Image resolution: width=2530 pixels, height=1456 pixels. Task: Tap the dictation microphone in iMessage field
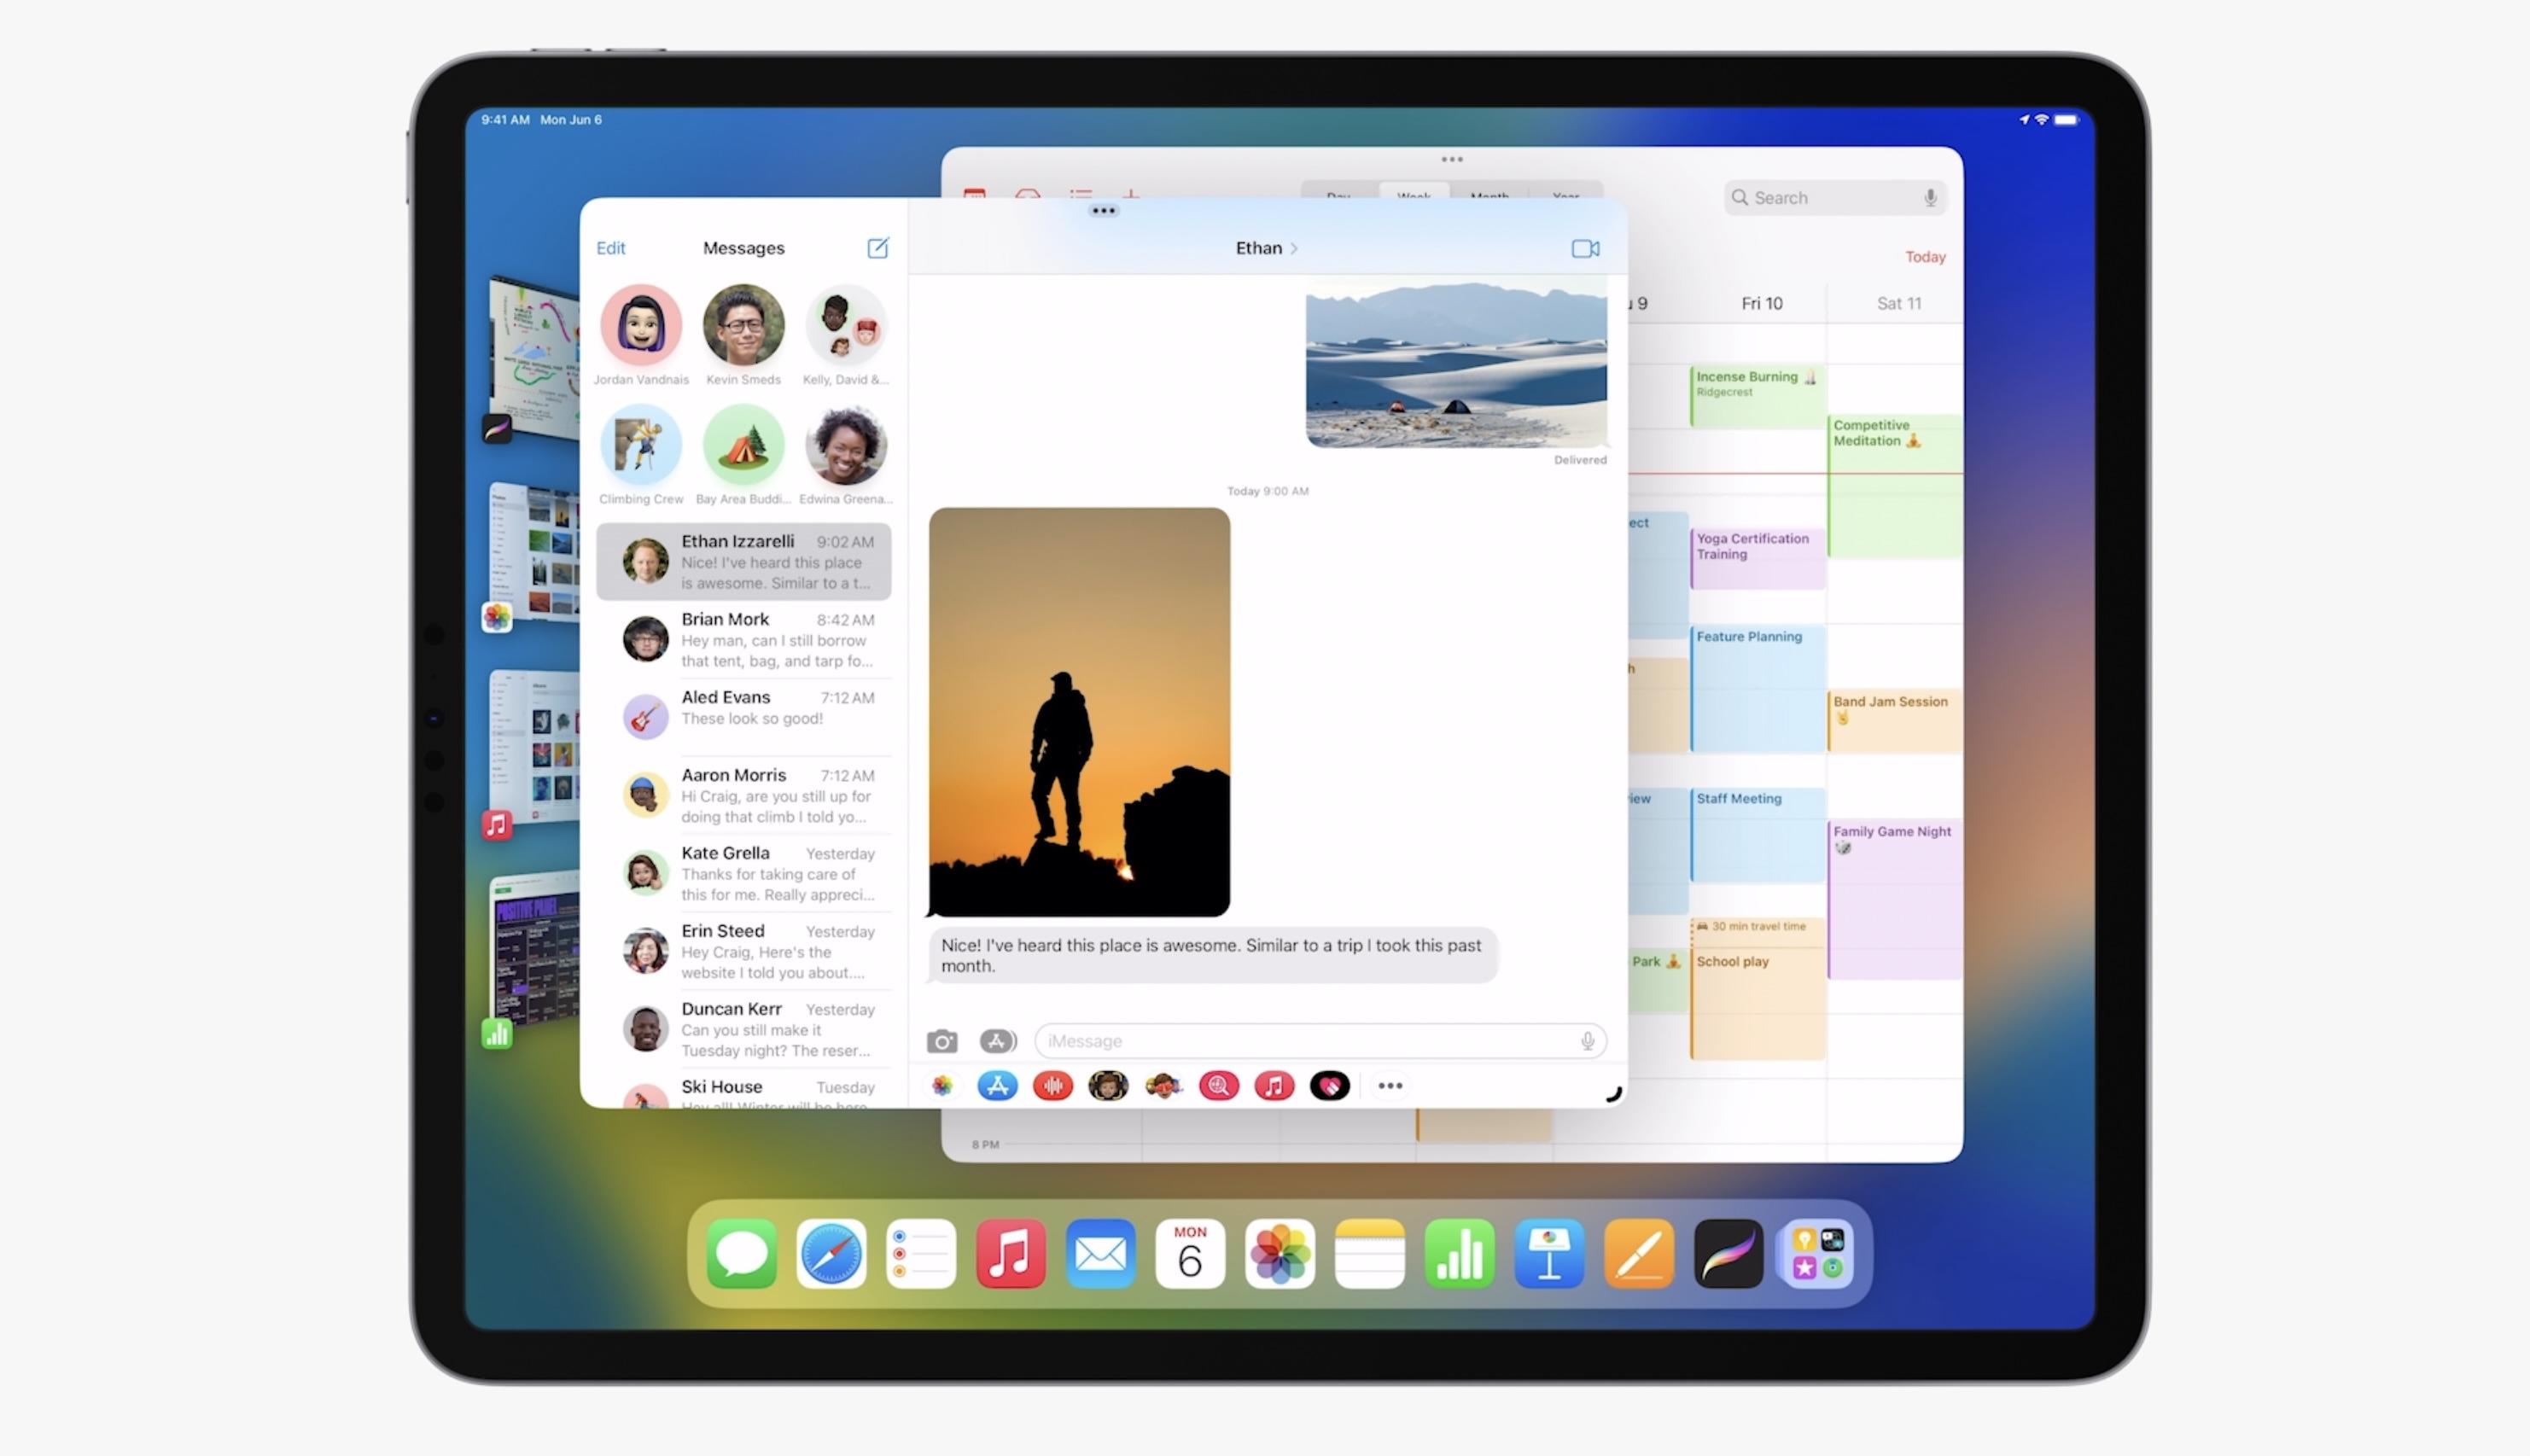[1587, 1041]
